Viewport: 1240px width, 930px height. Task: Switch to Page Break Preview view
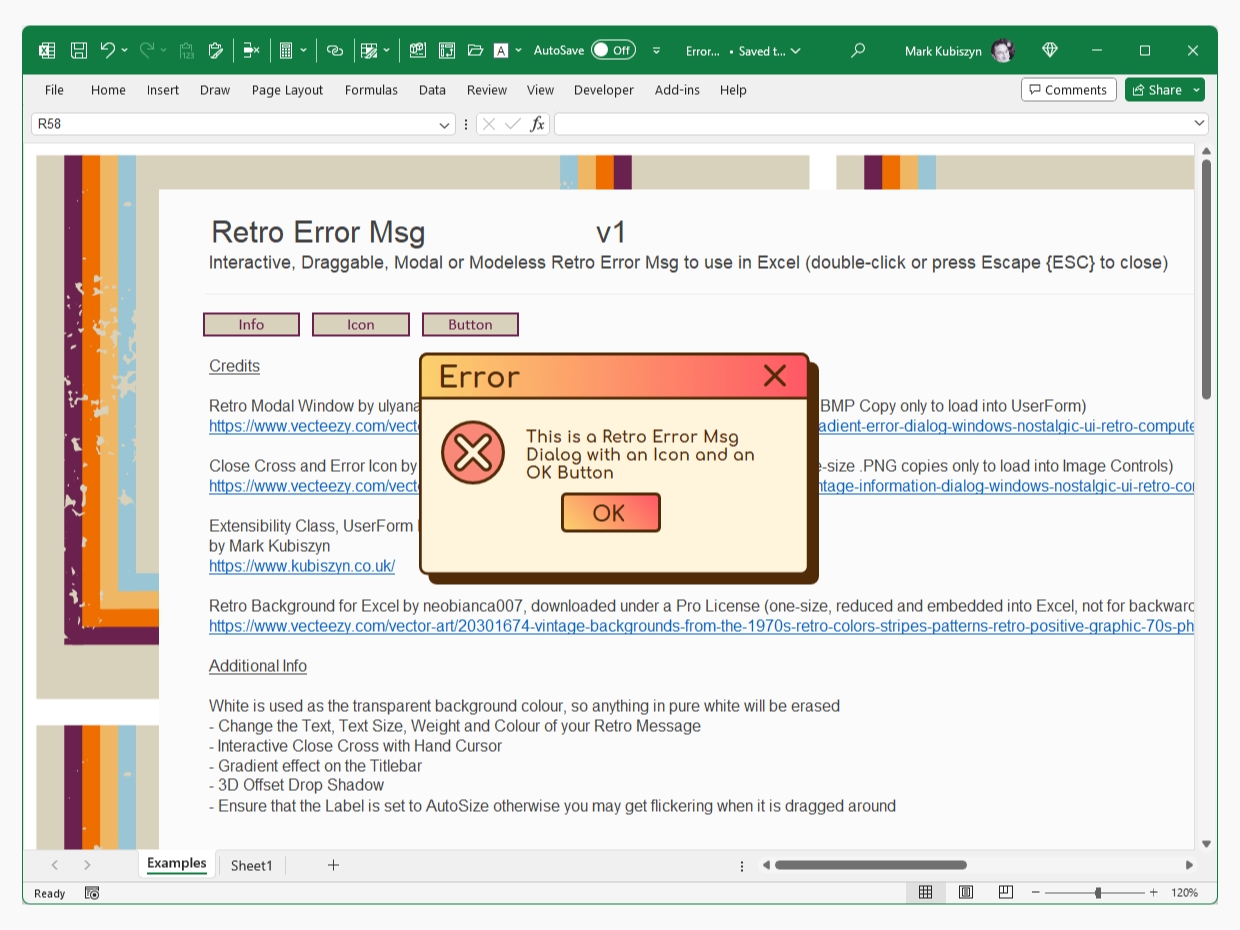click(1005, 892)
